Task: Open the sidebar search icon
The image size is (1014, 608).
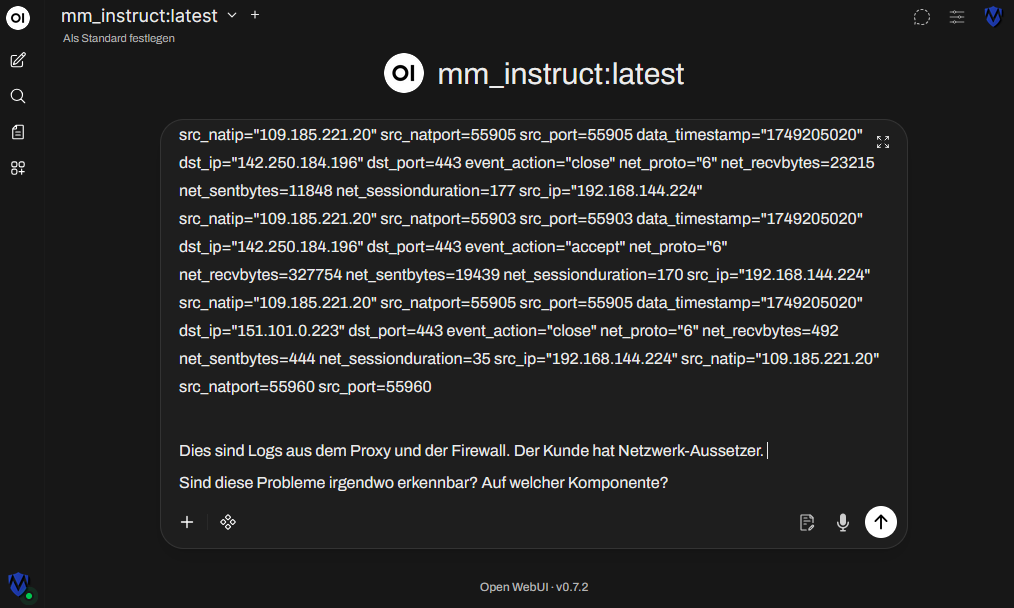Action: point(18,96)
